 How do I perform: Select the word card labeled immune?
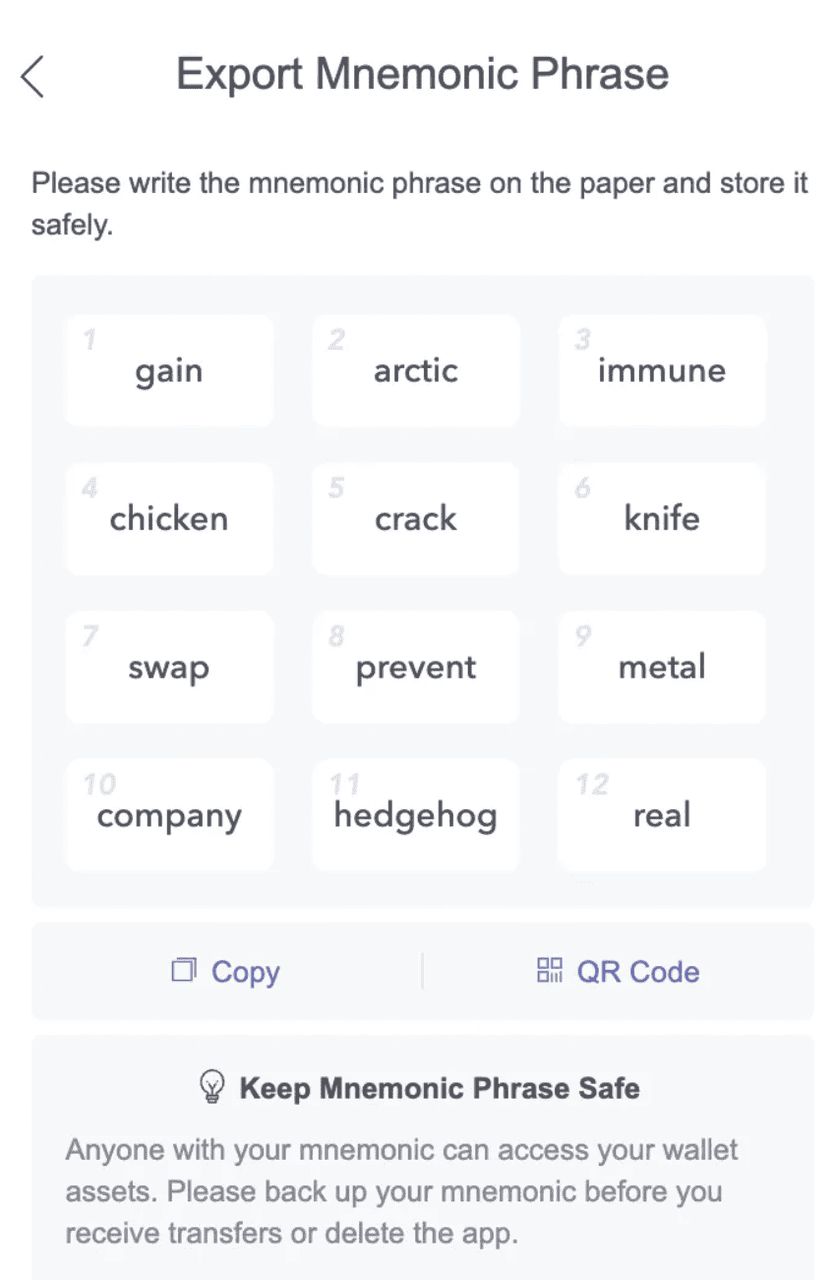click(661, 370)
